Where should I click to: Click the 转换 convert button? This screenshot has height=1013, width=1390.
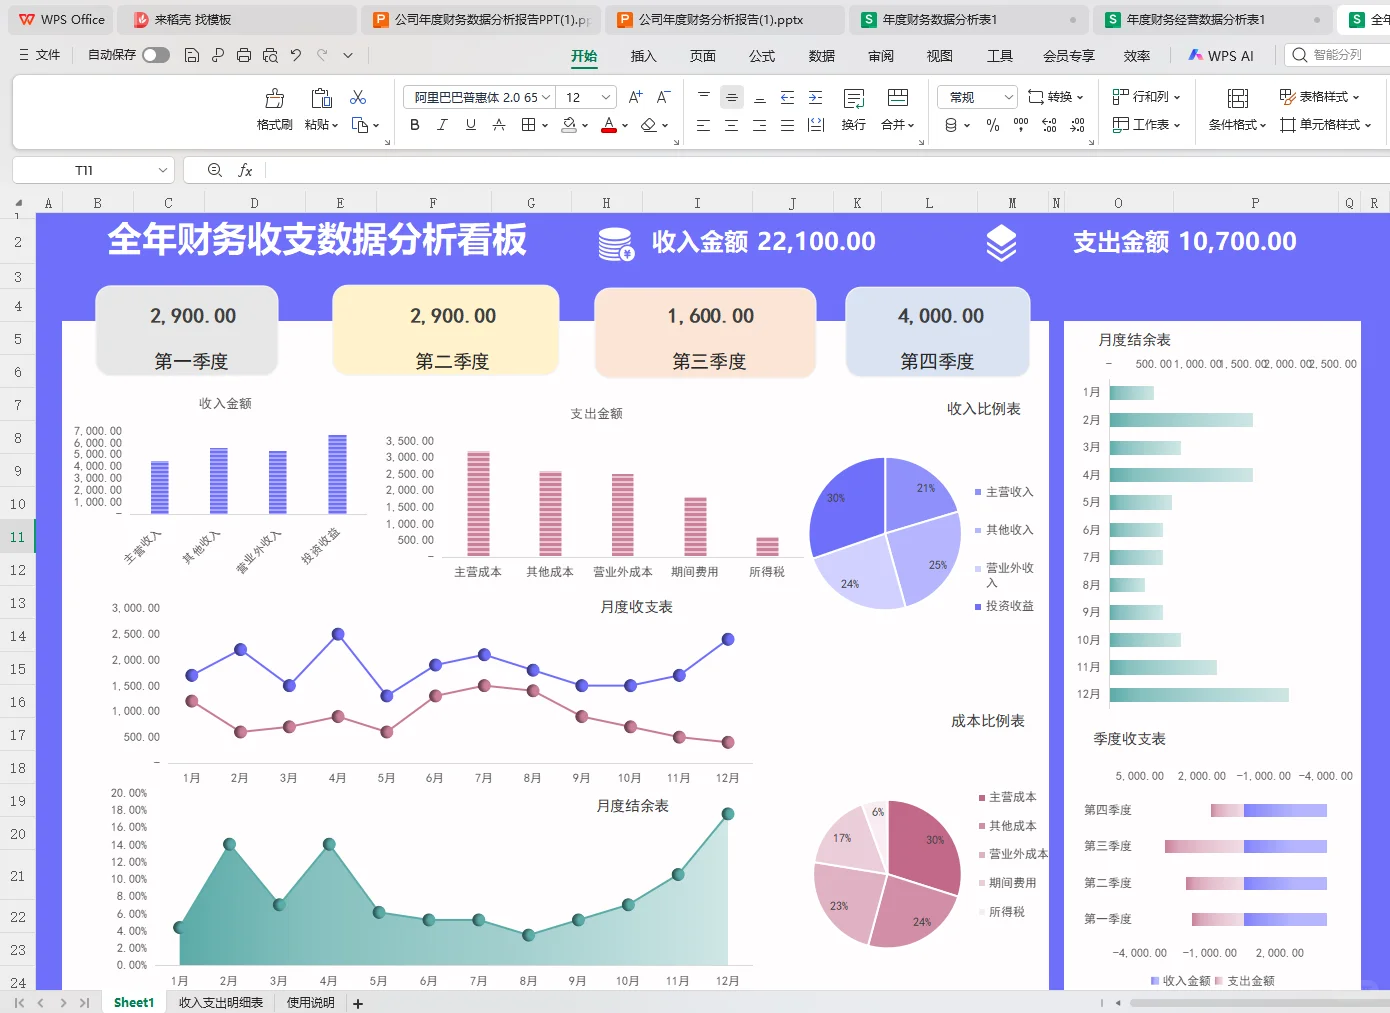1056,97
